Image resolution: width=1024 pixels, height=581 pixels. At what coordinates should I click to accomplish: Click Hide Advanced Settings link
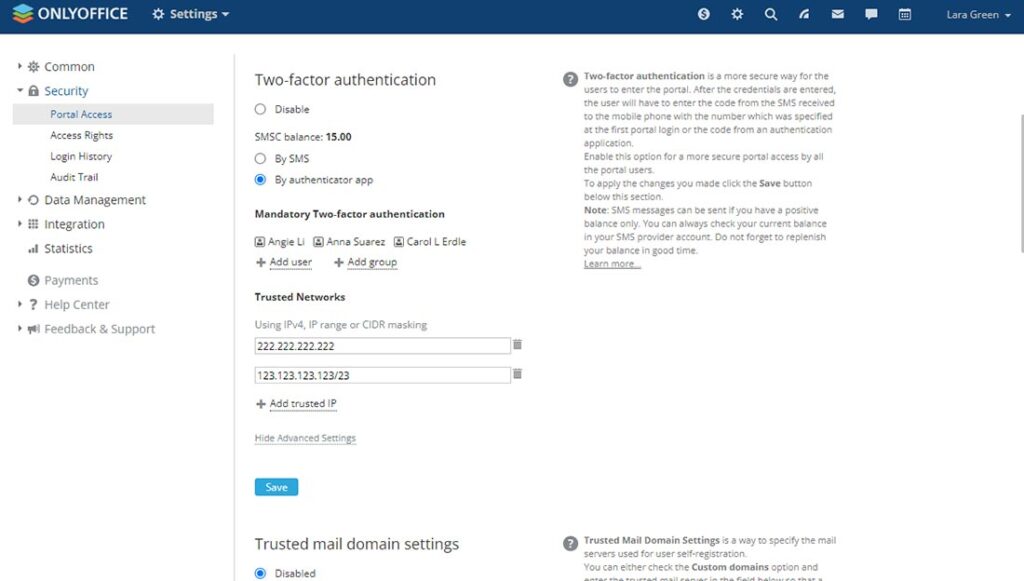tap(305, 438)
